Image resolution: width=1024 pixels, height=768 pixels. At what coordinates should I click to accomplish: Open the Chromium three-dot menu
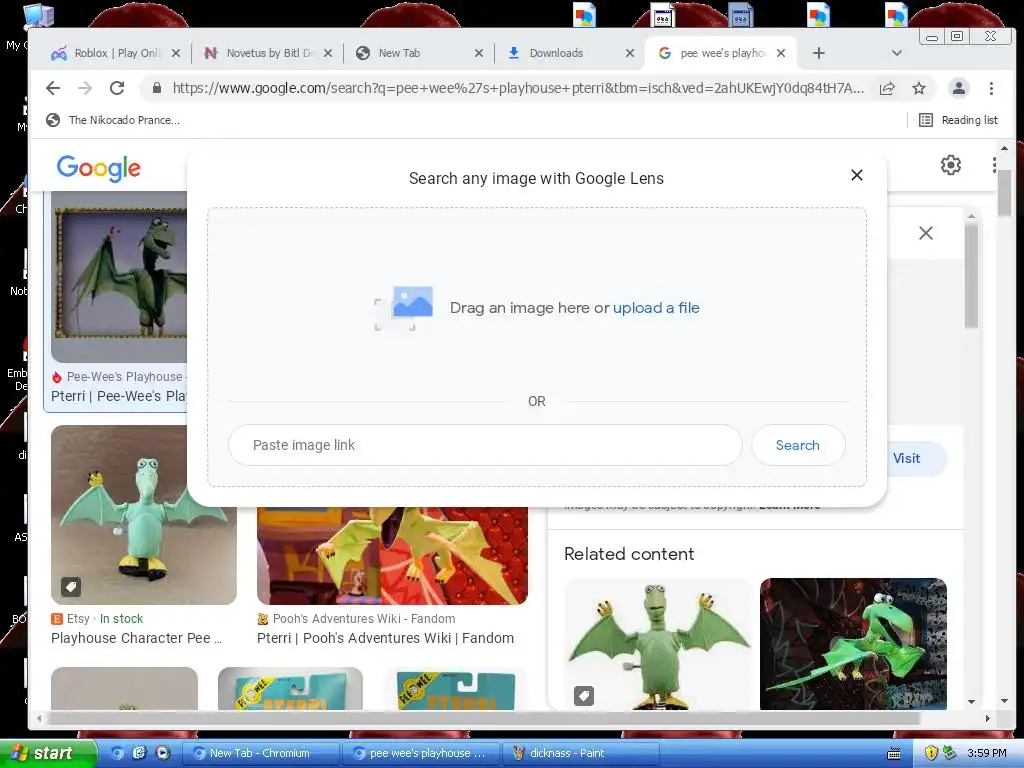pos(991,88)
